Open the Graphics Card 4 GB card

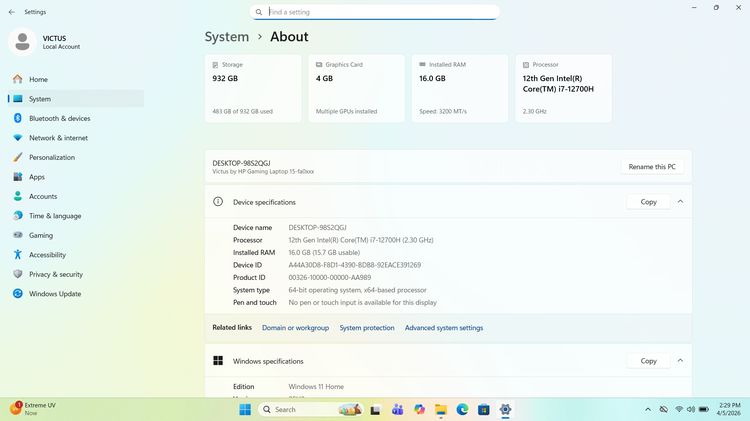(356, 88)
